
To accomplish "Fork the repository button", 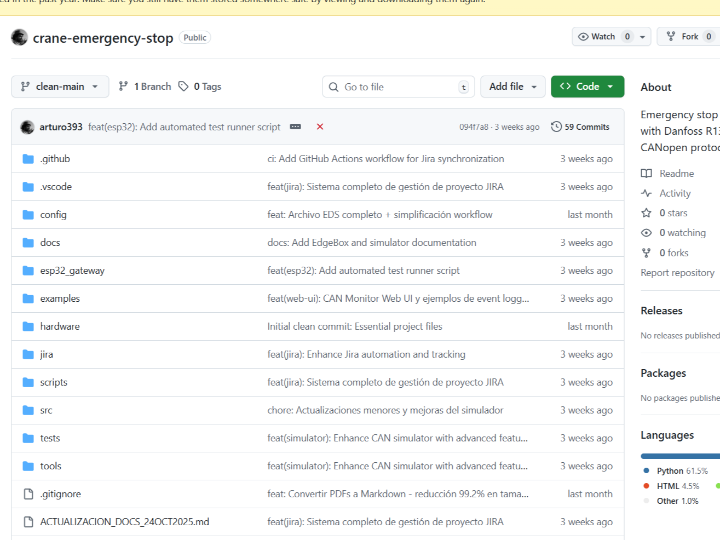I will [x=682, y=37].
